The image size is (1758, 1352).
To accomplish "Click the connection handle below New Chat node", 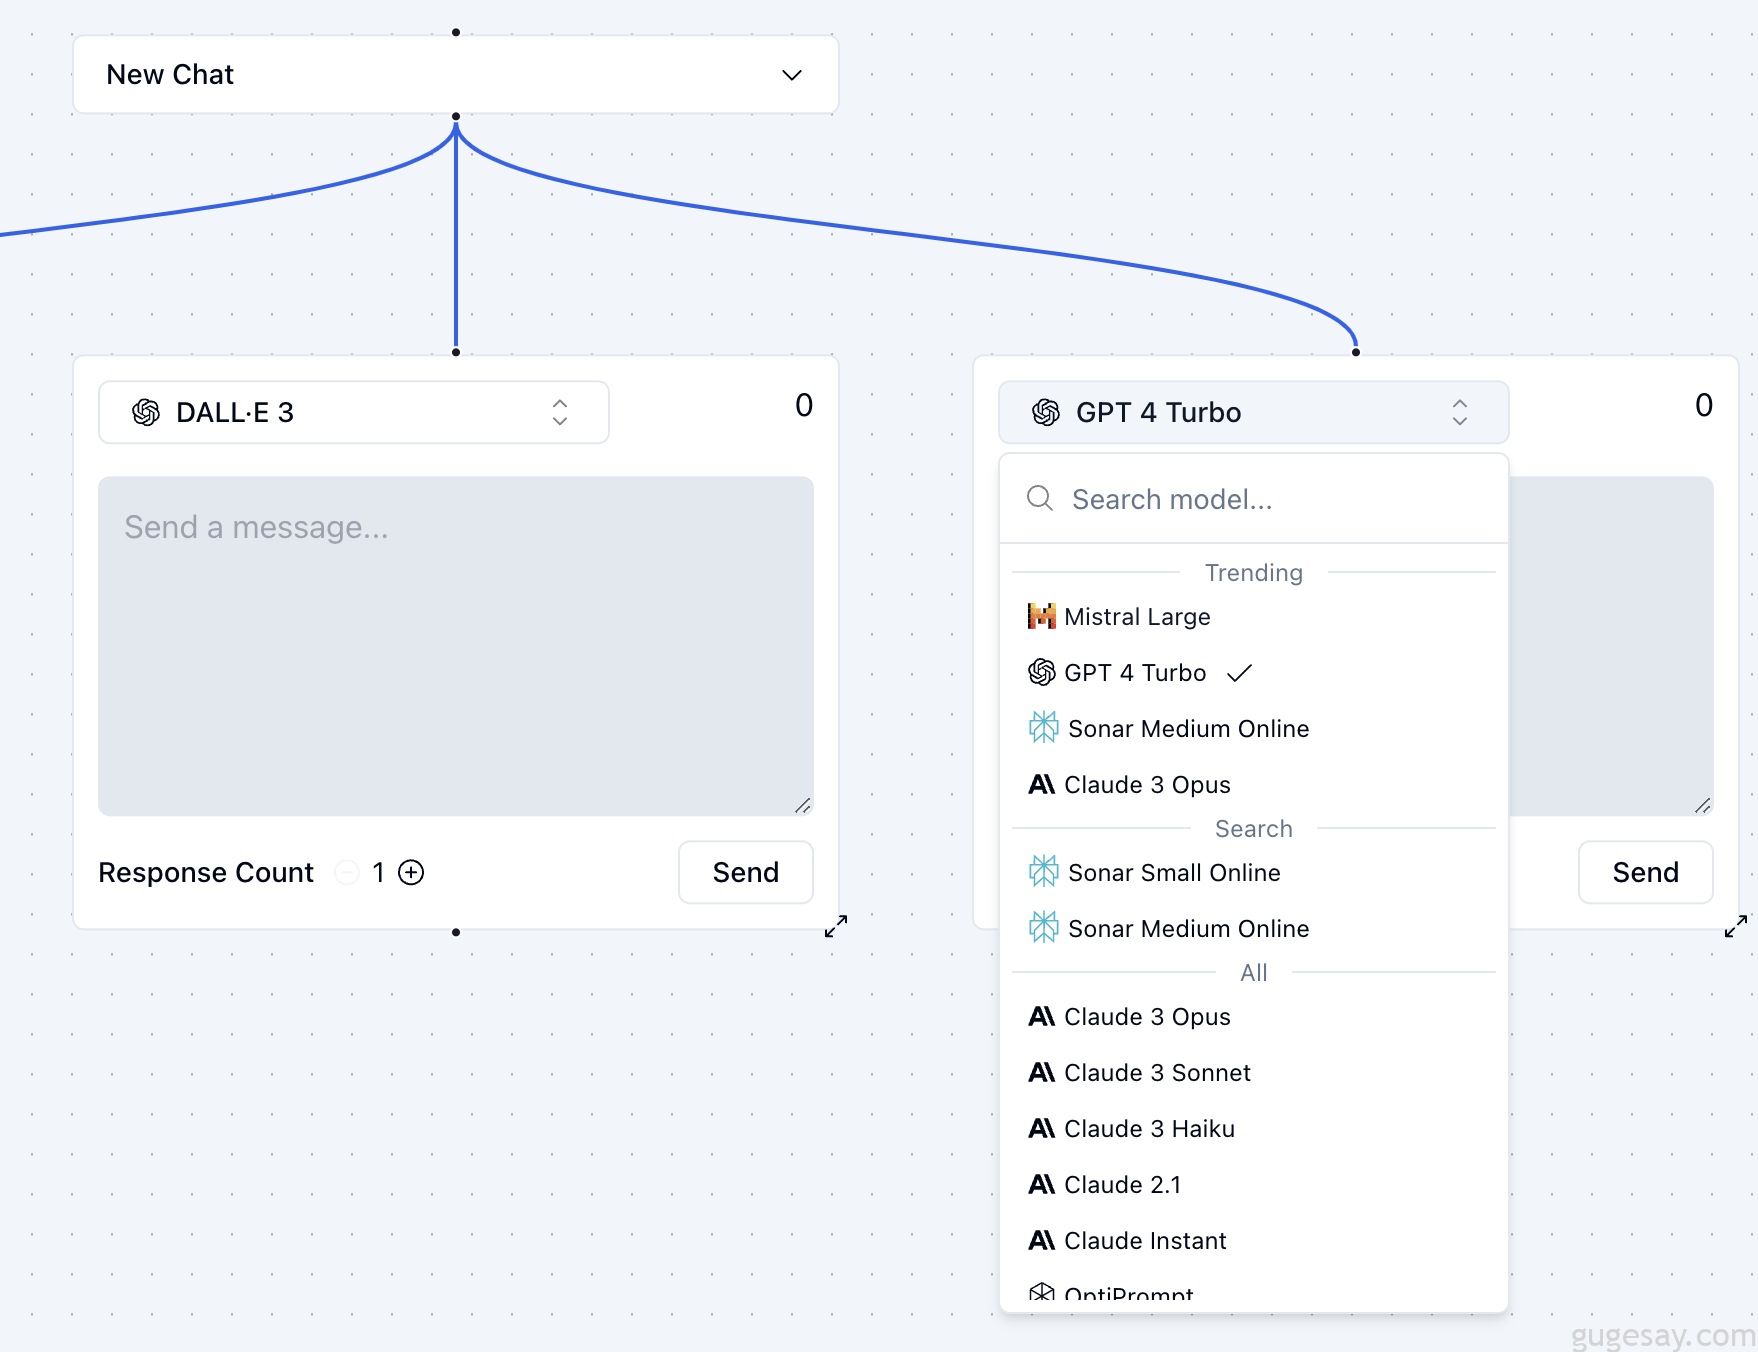I will 456,117.
